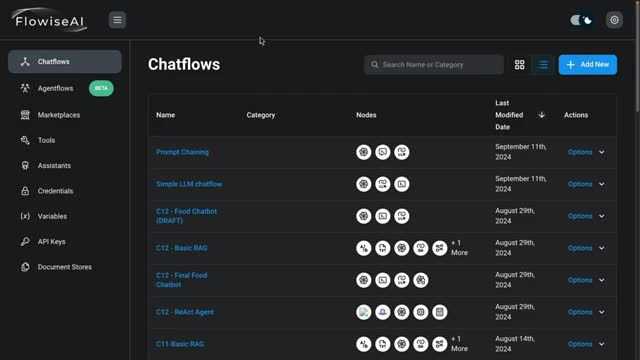The image size is (640, 360).
Task: Toggle the sidebar hamburger menu
Action: point(117,20)
